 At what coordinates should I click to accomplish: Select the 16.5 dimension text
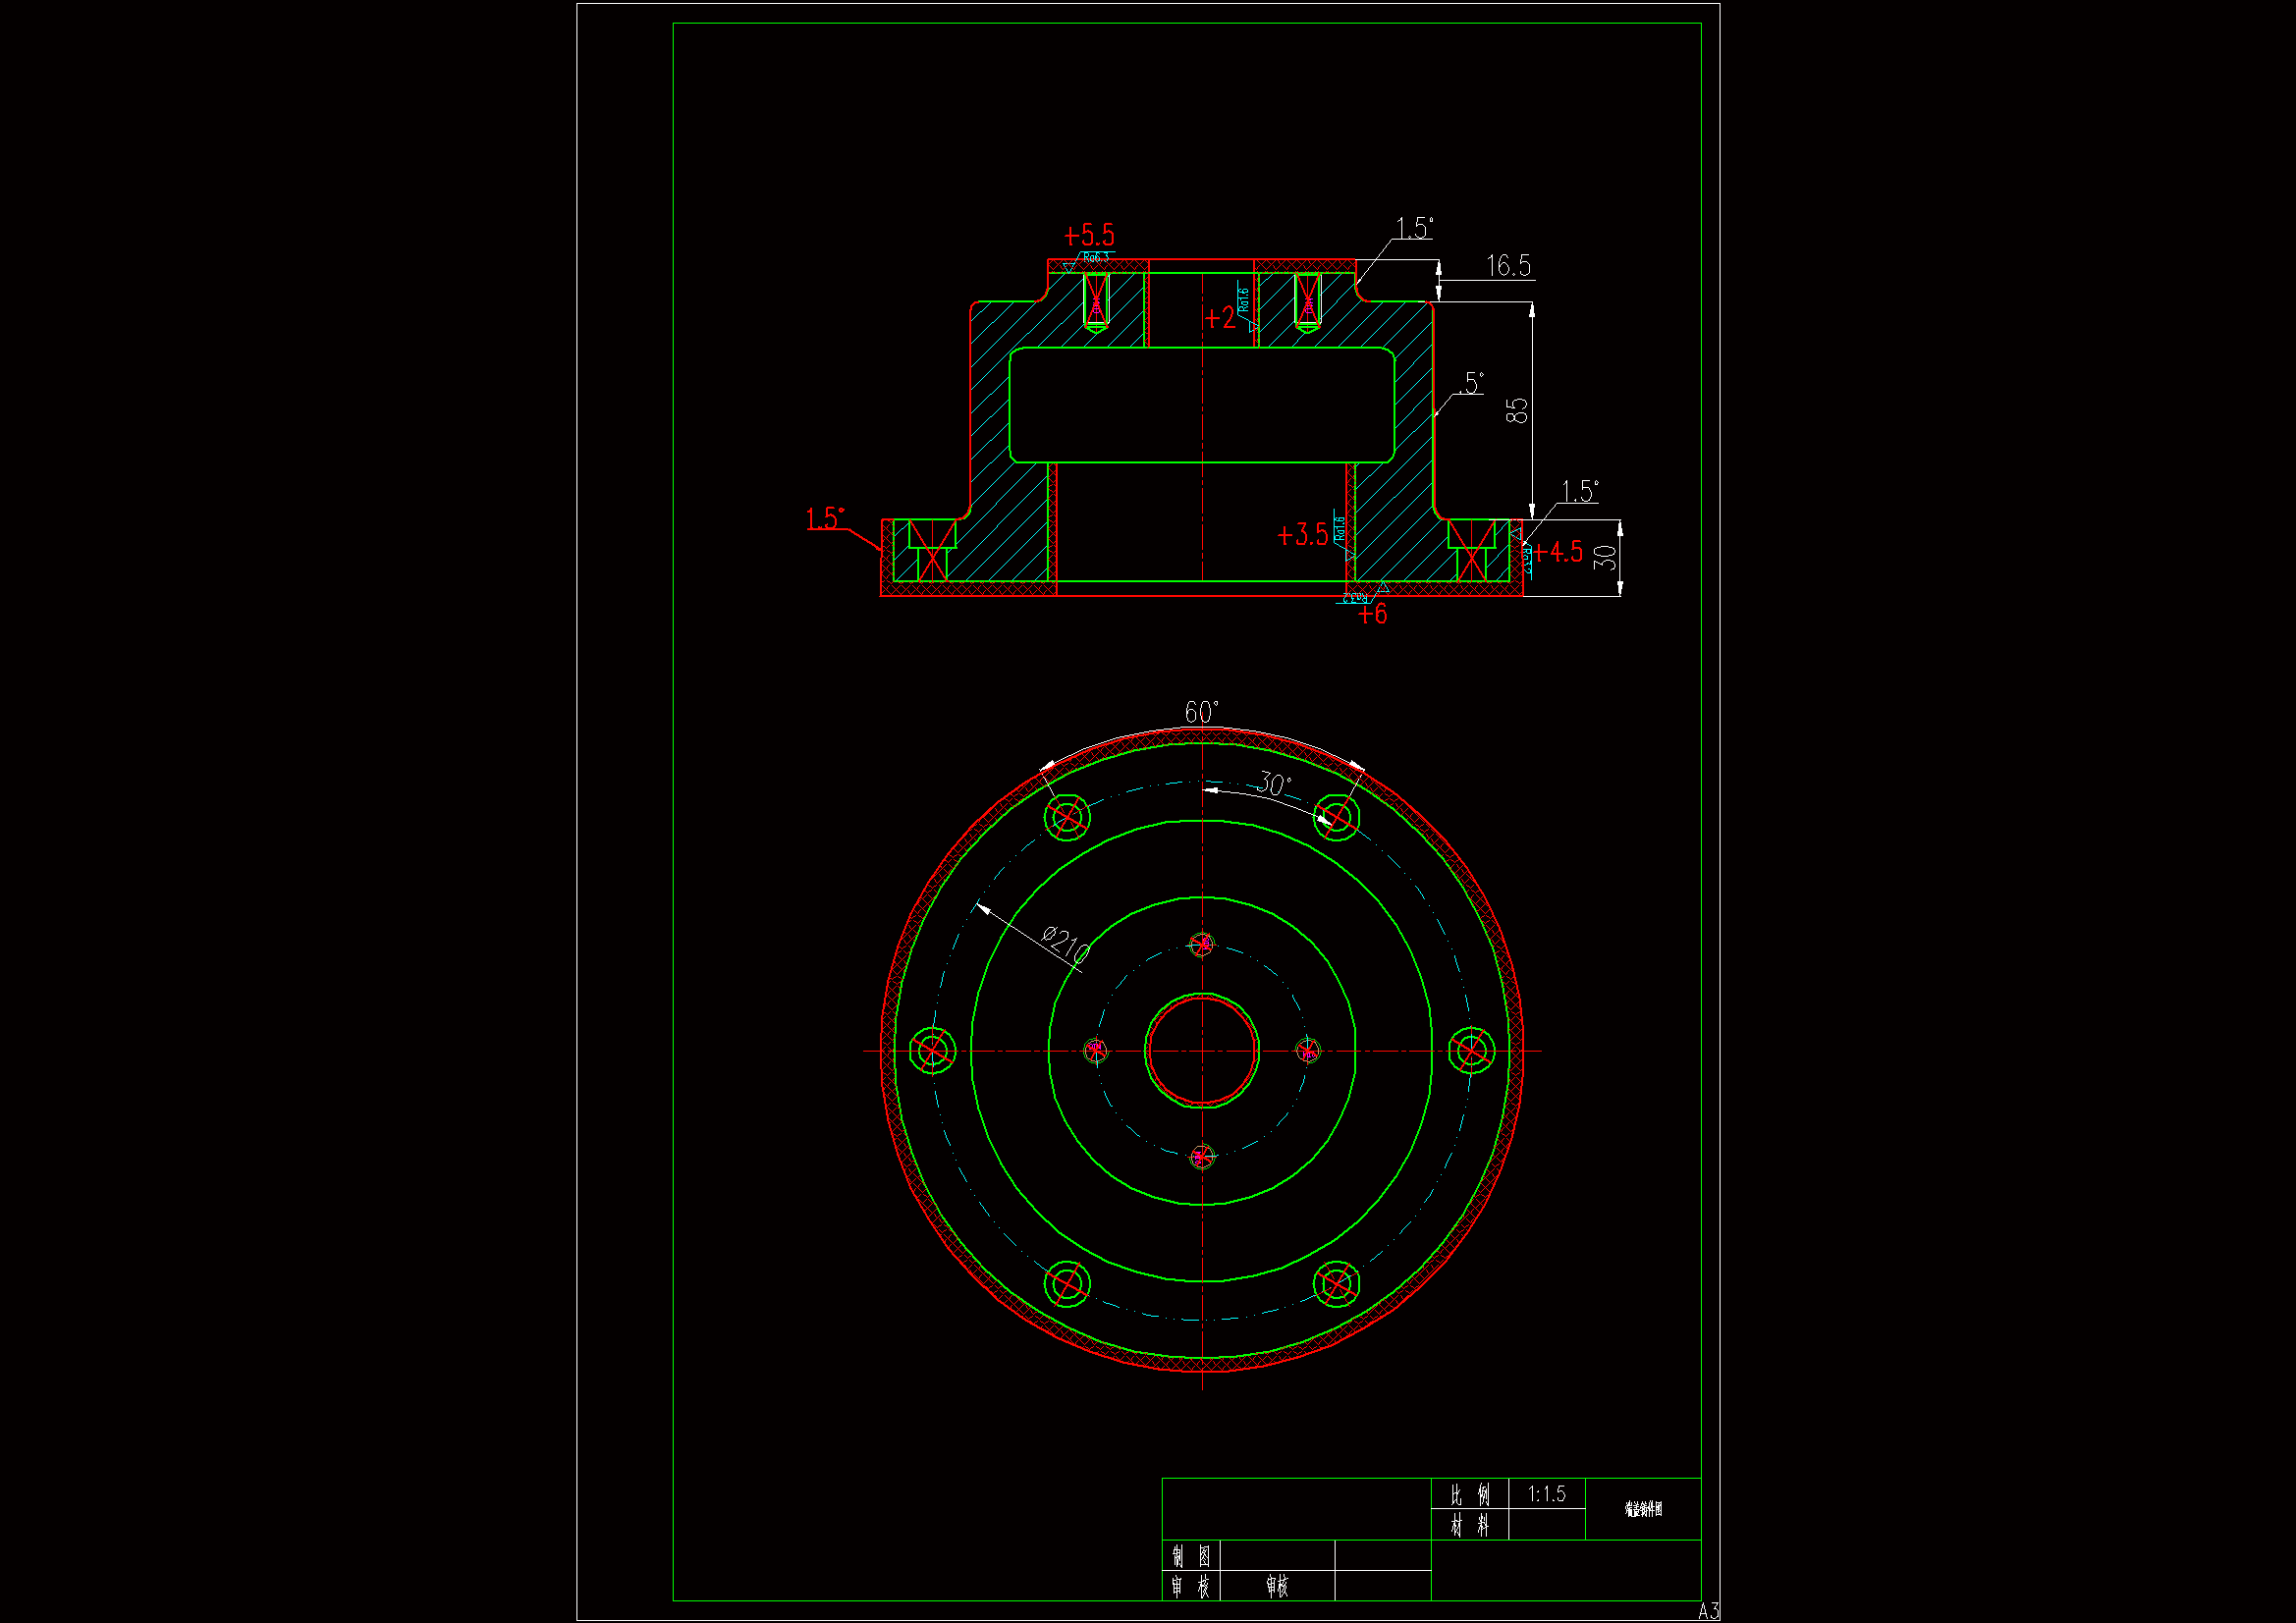[1508, 266]
